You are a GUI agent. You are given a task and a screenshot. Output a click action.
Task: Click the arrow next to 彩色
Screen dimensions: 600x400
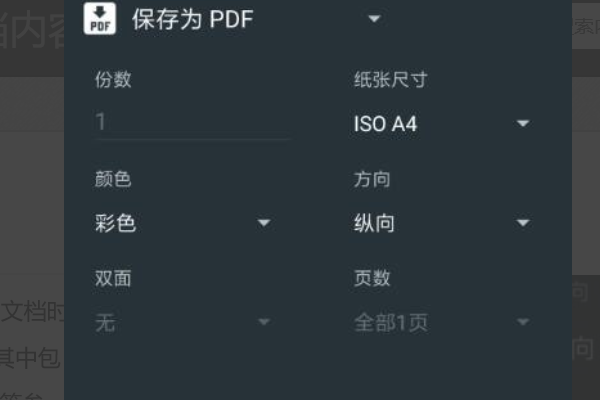(264, 223)
